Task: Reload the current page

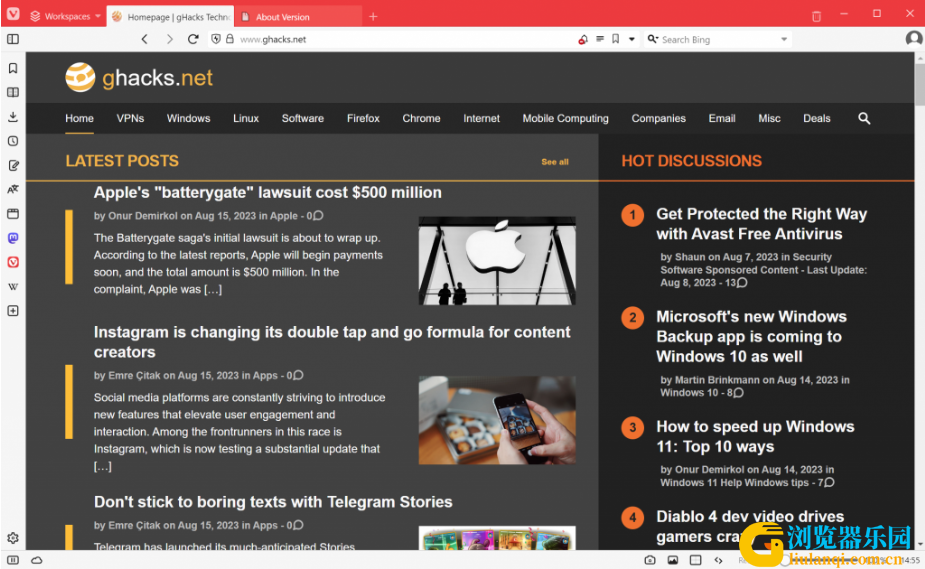Action: pyautogui.click(x=193, y=40)
